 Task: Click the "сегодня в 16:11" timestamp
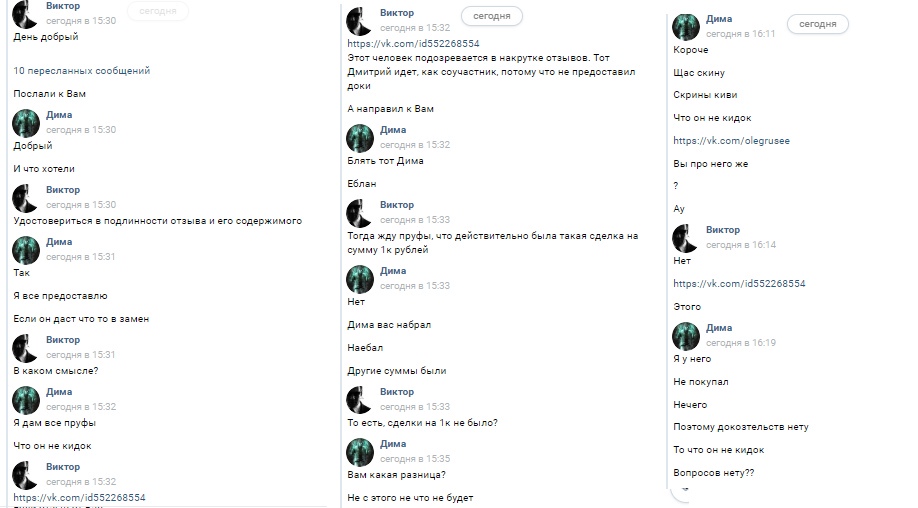(741, 34)
